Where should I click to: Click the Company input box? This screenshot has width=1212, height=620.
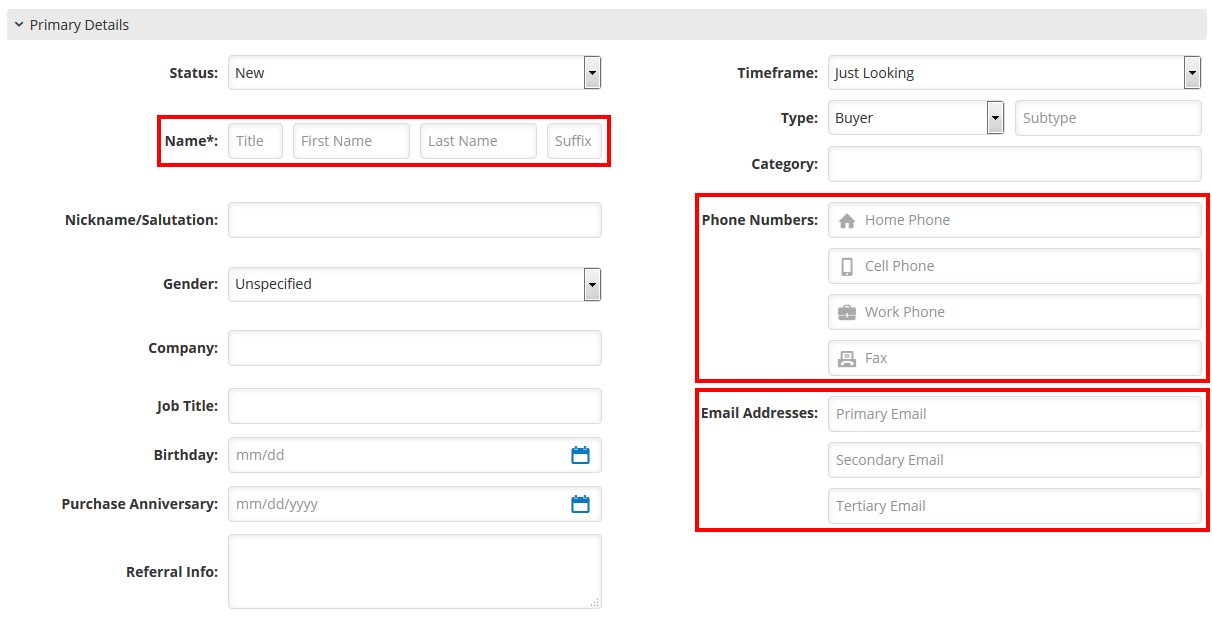pyautogui.click(x=415, y=348)
